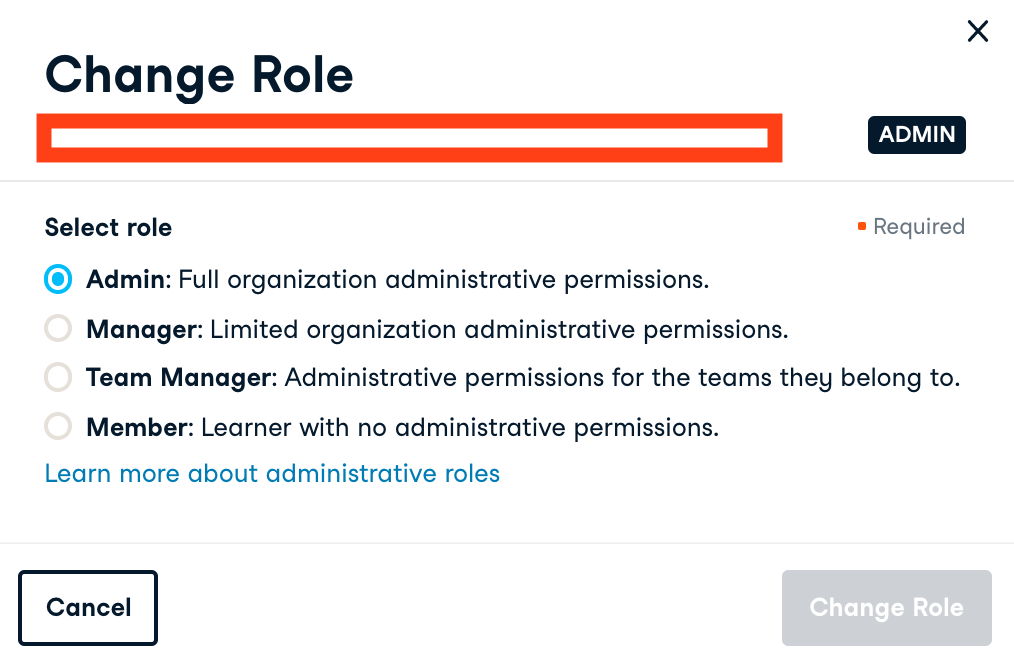Click the 'Required' indicator text

point(918,227)
